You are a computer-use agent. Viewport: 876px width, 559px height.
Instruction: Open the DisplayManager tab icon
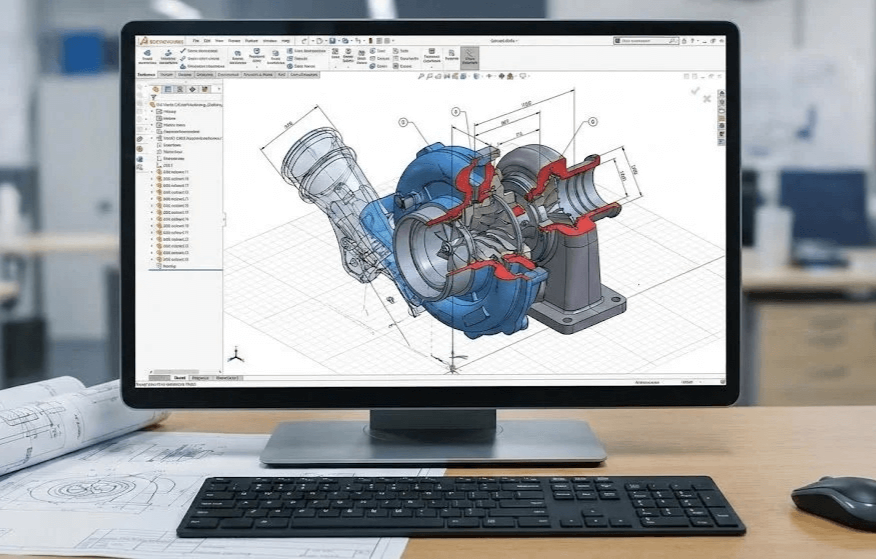point(205,89)
